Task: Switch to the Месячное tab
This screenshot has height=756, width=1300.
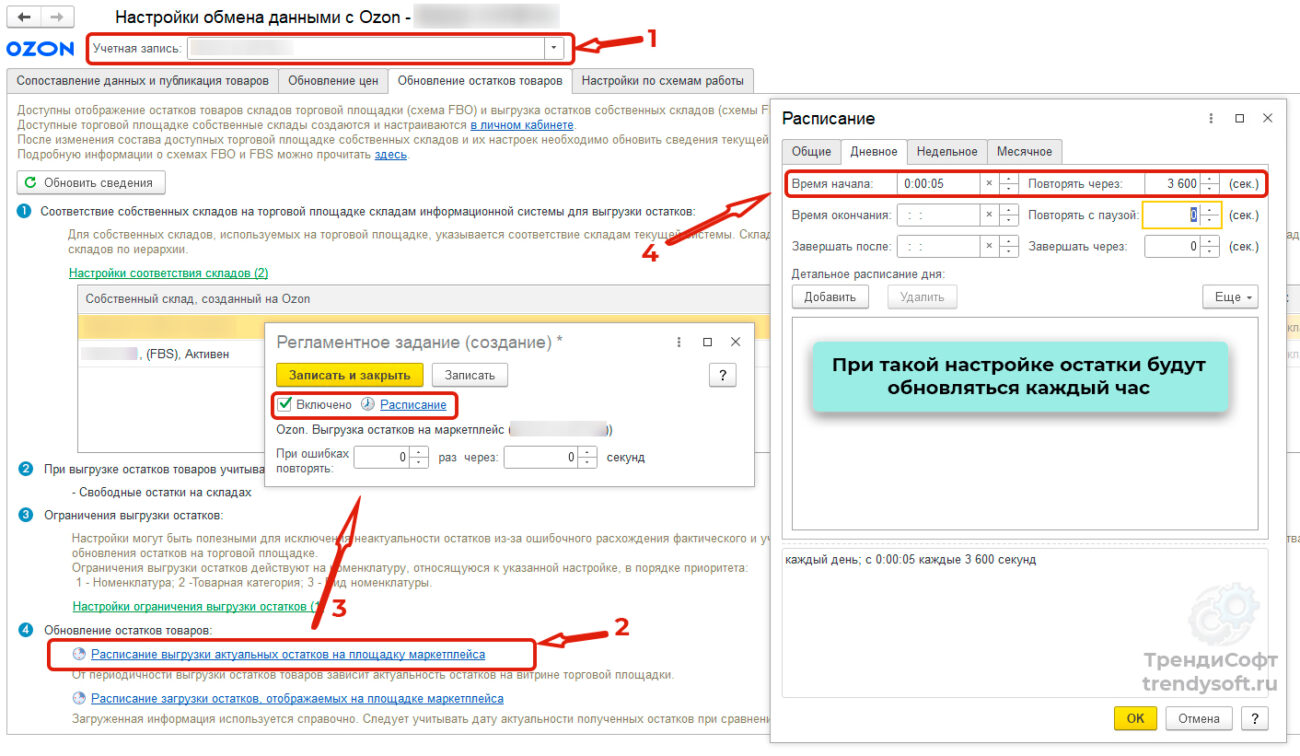Action: [1025, 151]
